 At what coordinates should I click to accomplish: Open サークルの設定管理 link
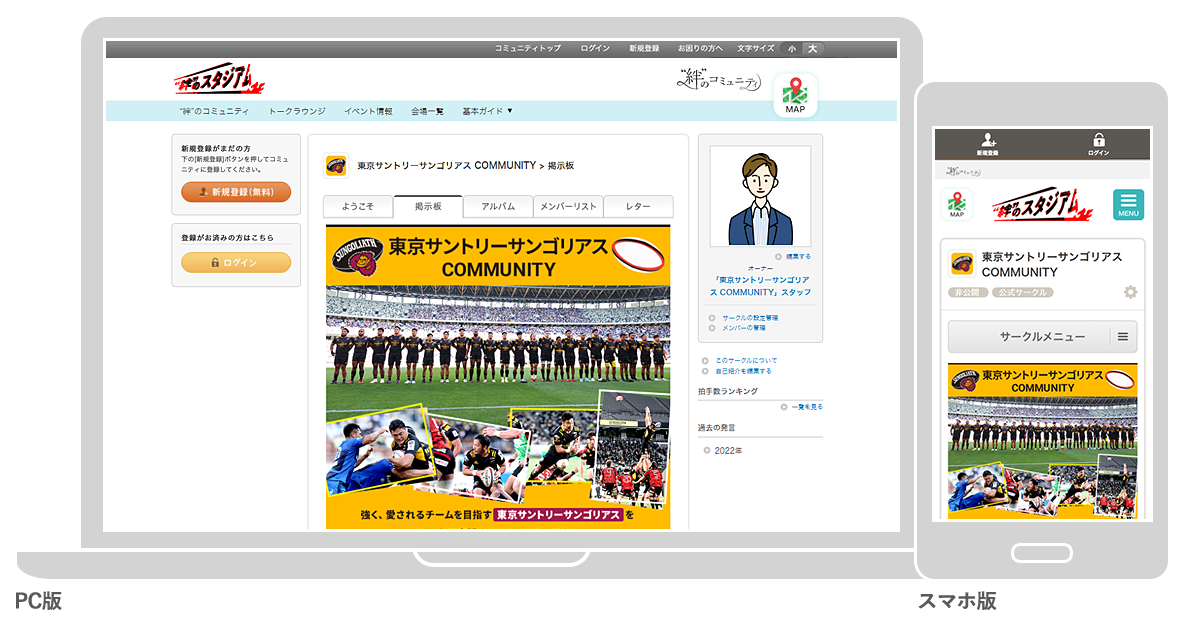click(x=750, y=317)
